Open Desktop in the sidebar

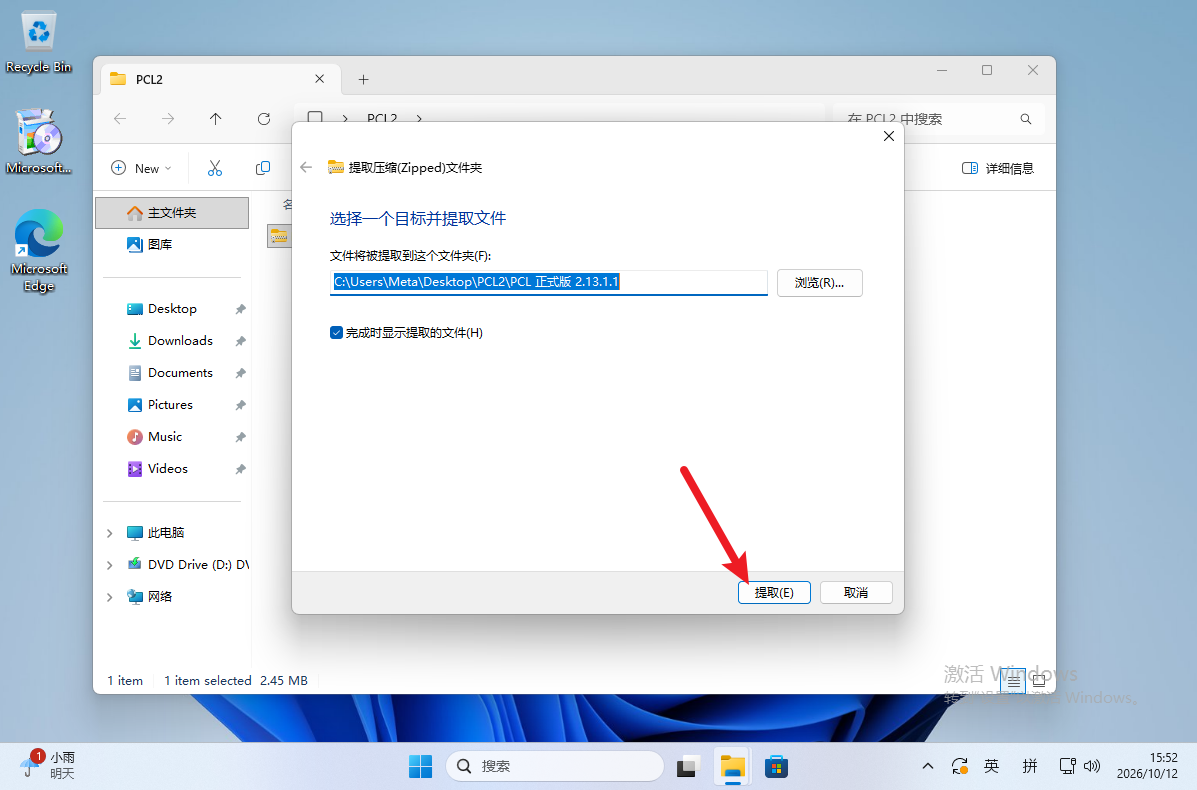(172, 308)
